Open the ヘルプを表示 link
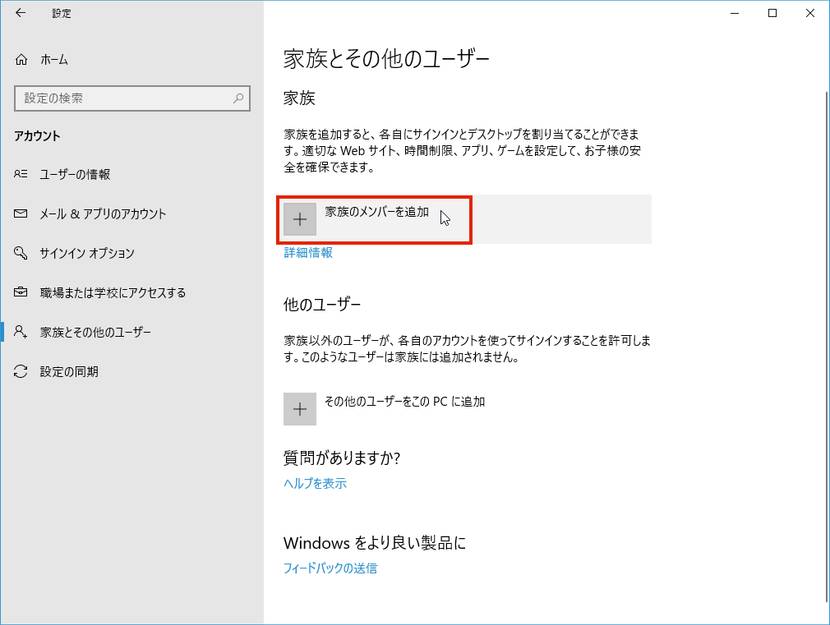The height and width of the screenshot is (625, 830). point(315,483)
